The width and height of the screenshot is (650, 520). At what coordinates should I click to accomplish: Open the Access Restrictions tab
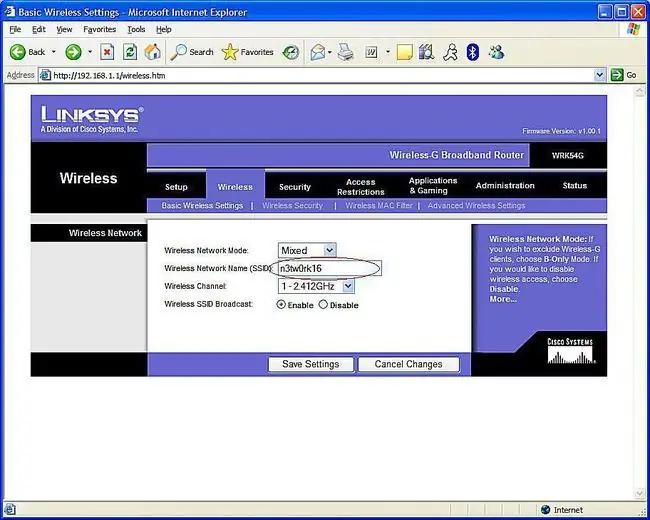pos(361,187)
